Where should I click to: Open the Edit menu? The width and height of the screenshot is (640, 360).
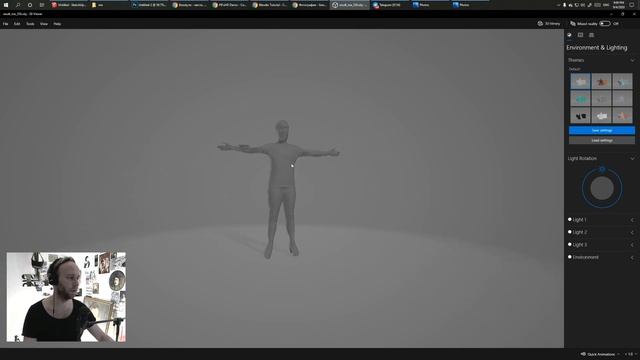click(17, 24)
